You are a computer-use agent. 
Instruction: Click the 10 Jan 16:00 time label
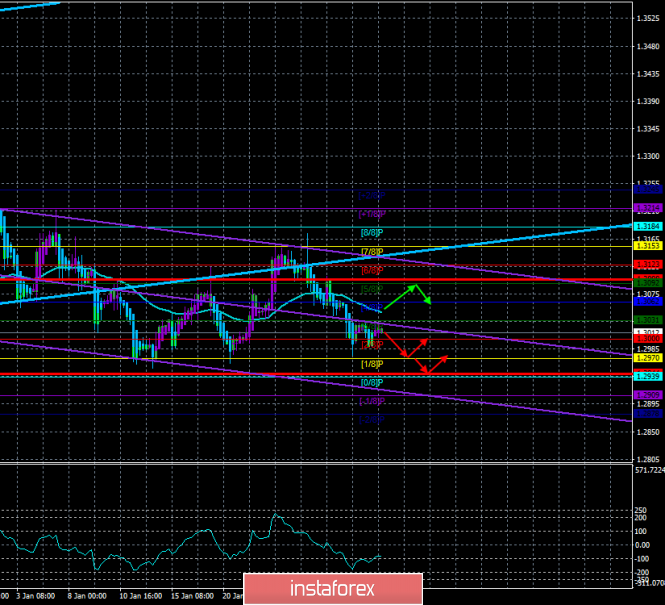click(140, 596)
